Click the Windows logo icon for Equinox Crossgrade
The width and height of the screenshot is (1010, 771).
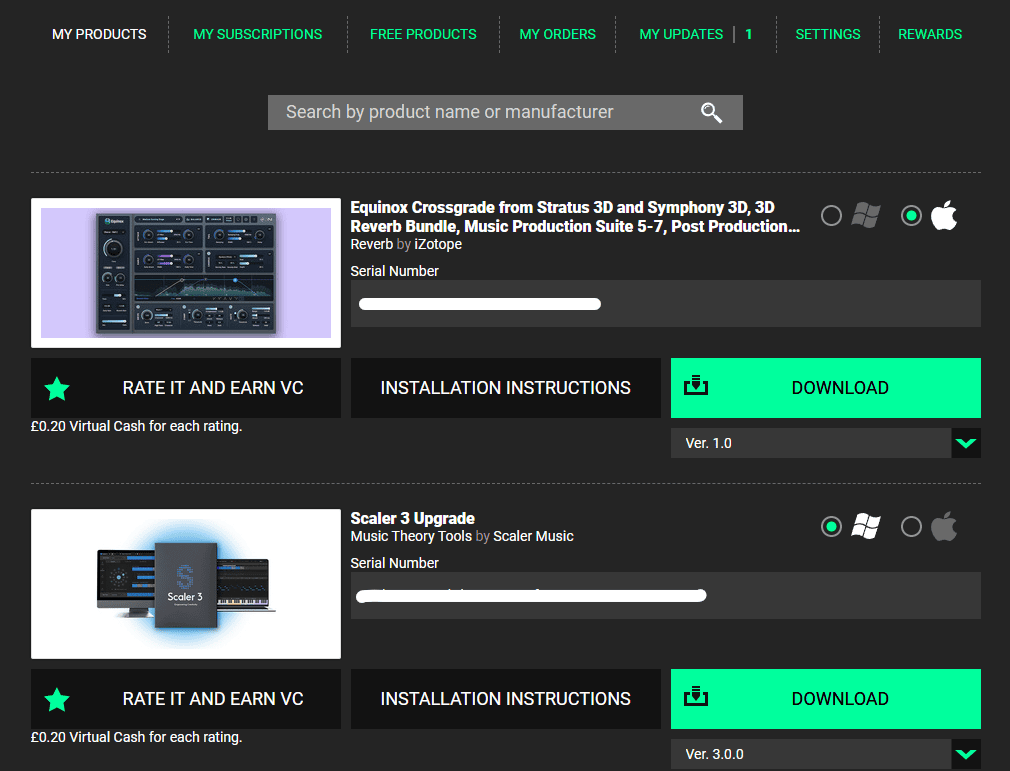click(866, 215)
